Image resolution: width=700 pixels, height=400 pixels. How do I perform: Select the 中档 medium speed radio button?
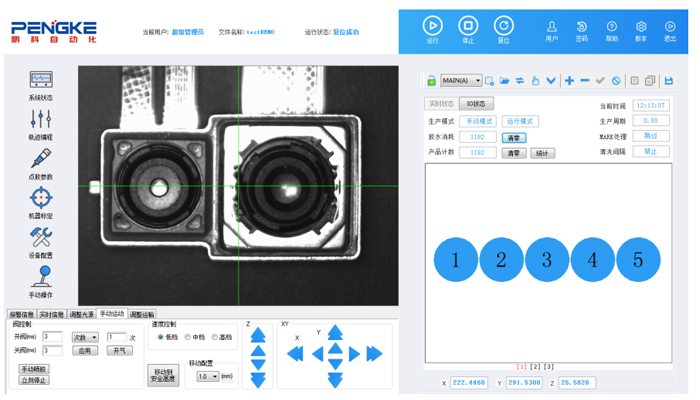(x=189, y=337)
